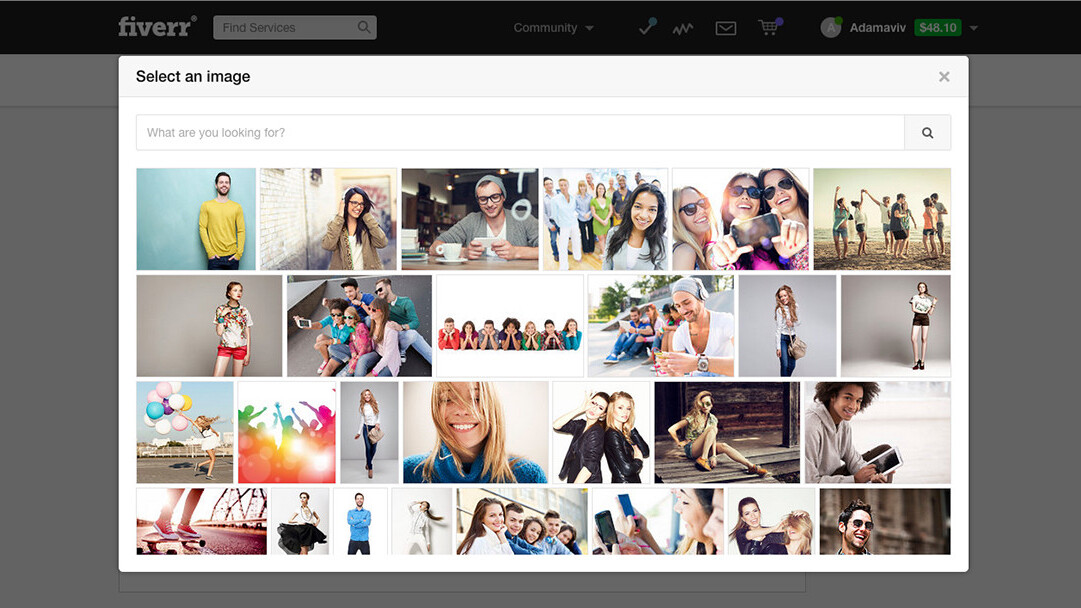Expand the account dropdown arrow

coord(974,29)
